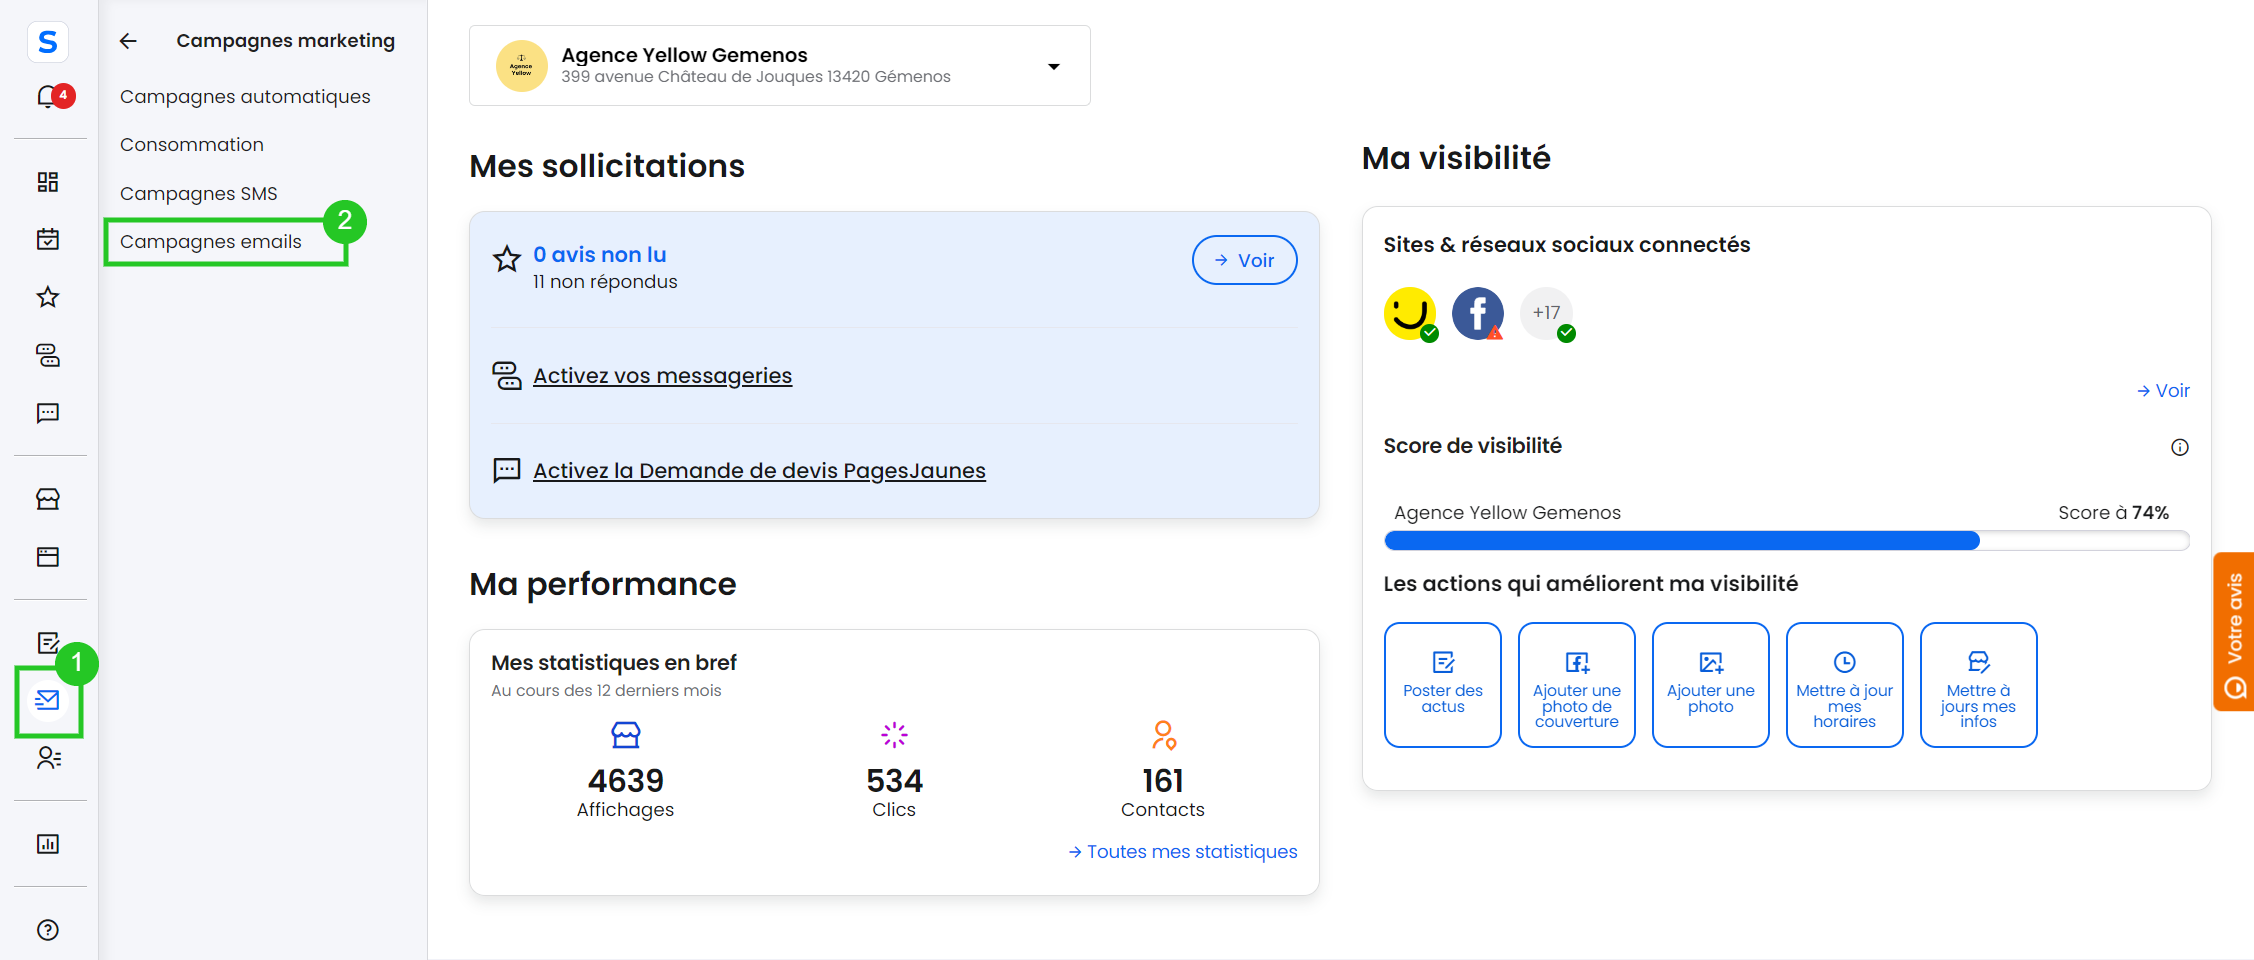Click the 11 non répondus text
The width and height of the screenshot is (2254, 960).
tap(605, 282)
